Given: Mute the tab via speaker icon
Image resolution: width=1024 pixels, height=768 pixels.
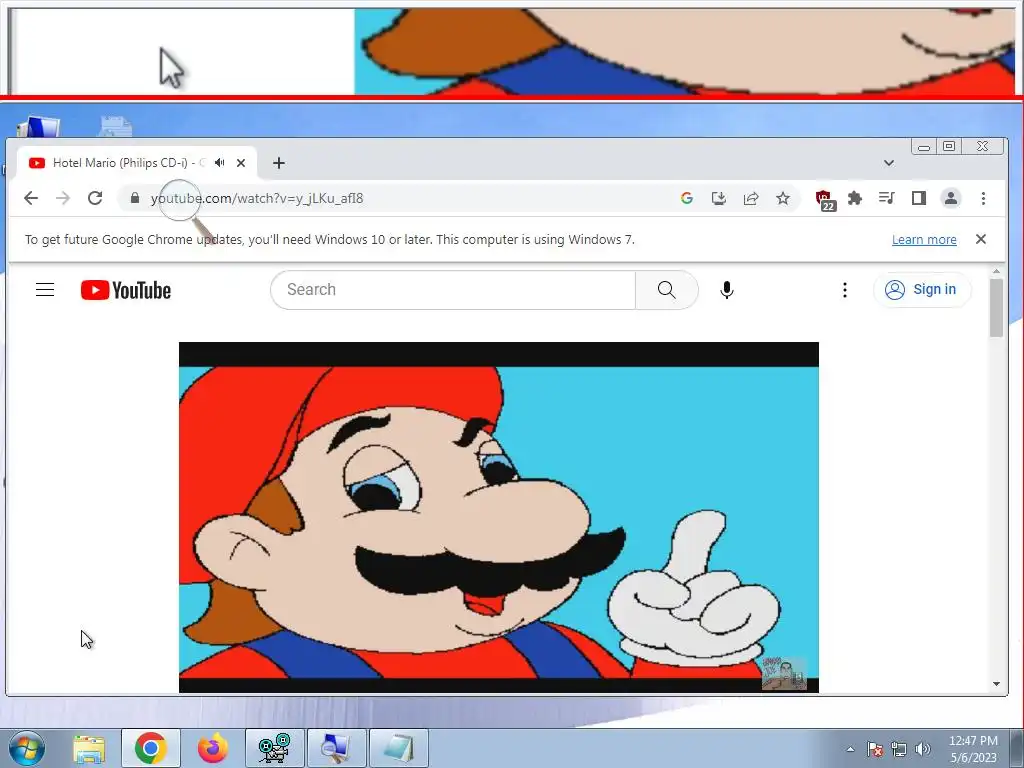Looking at the screenshot, I should (x=219, y=163).
